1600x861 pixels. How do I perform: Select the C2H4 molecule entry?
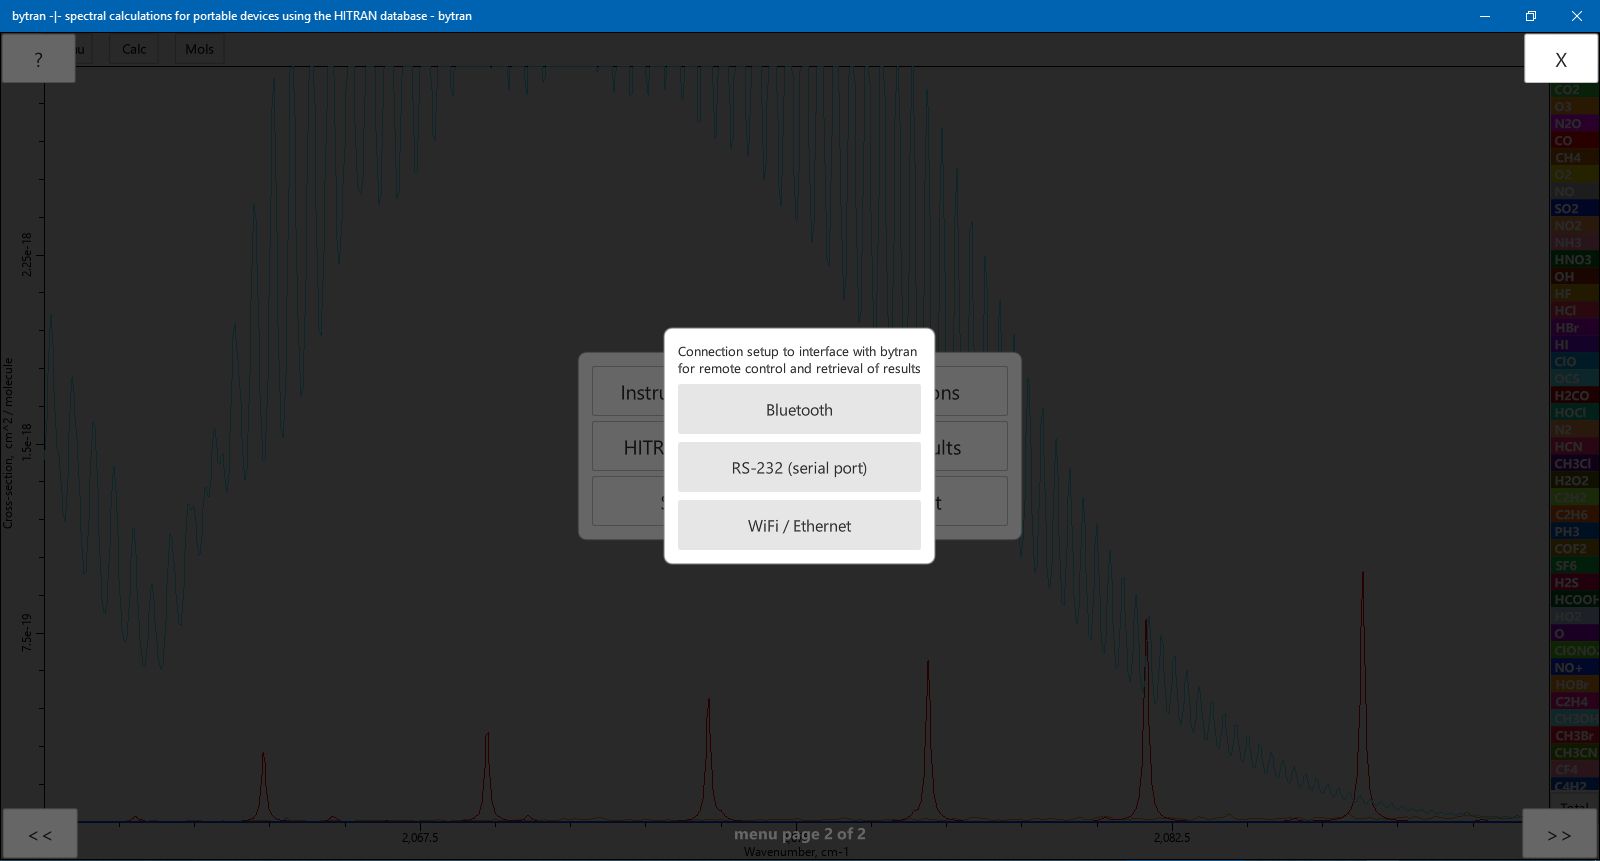click(1574, 702)
